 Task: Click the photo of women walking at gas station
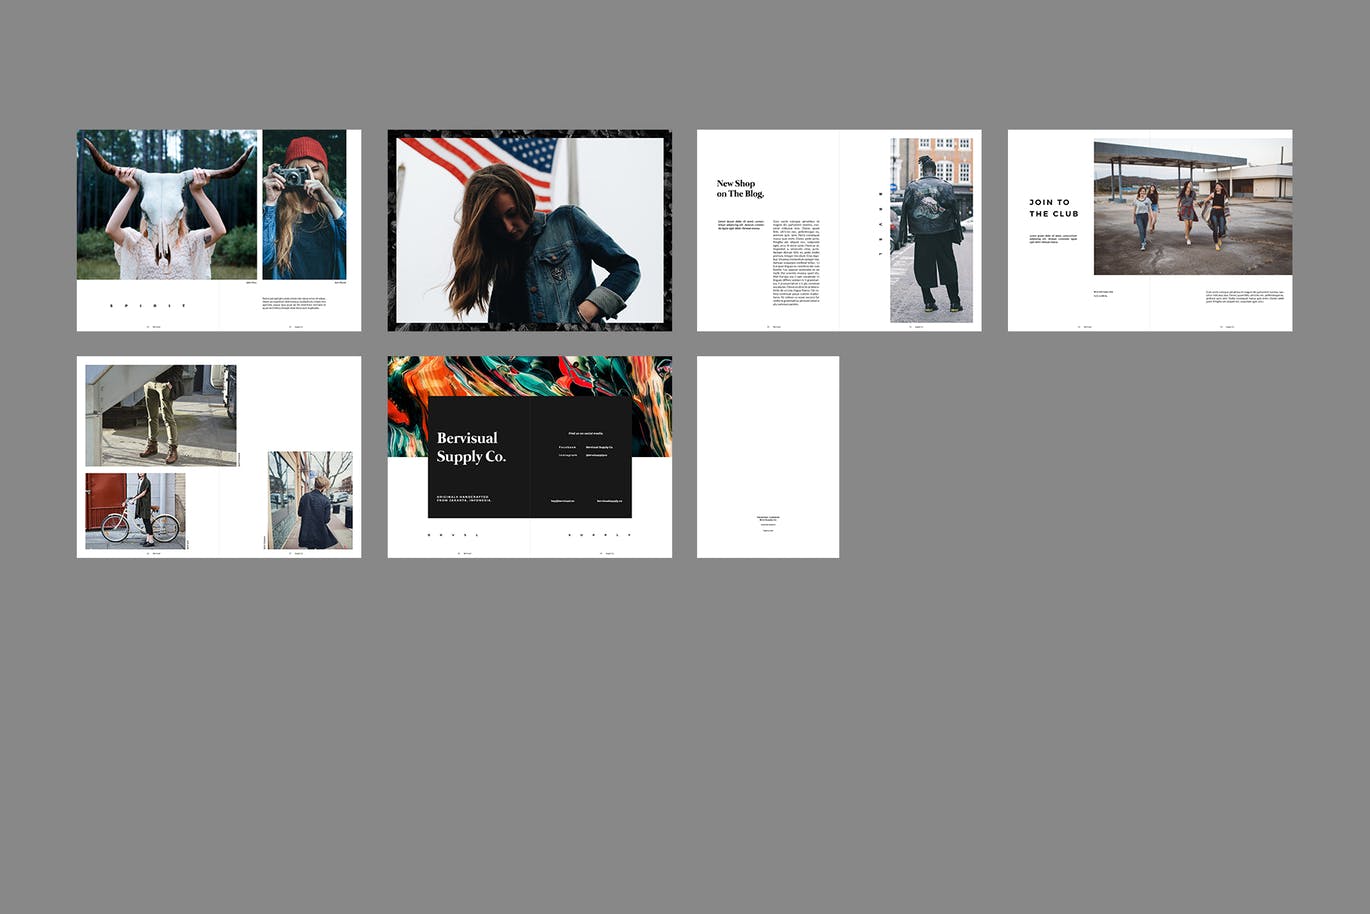[x=1192, y=207]
